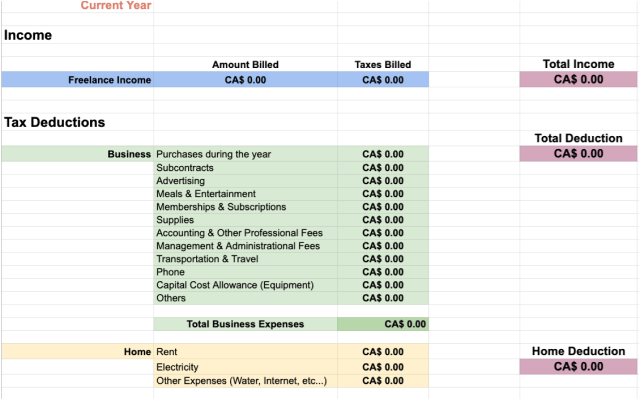Screen dimensions: 640x400
Task: Select the Meals & Entertainment amount cell
Action: 383,194
